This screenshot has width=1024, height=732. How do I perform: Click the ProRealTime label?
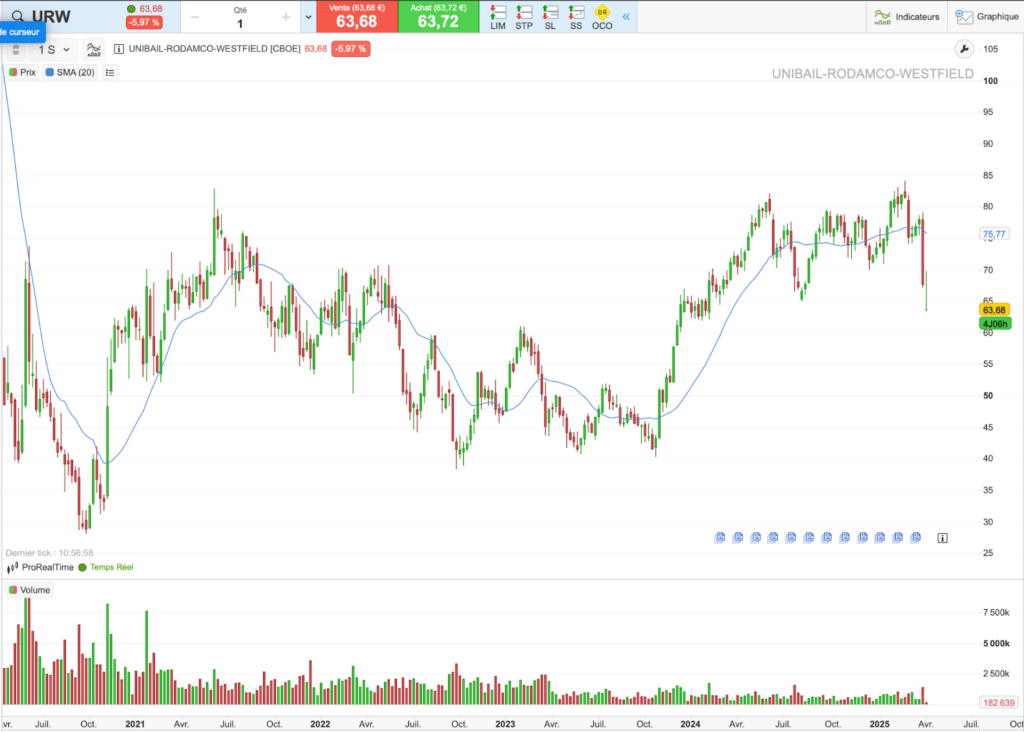point(48,567)
